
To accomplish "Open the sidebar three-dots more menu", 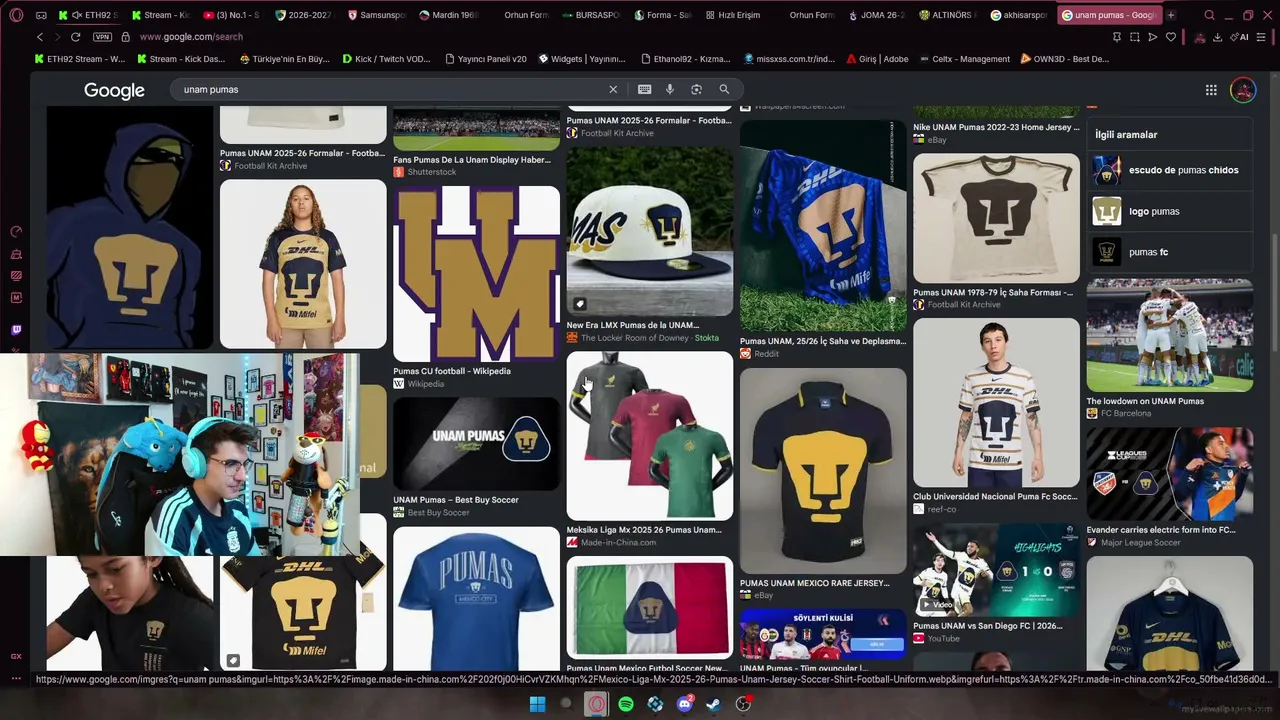I will pyautogui.click(x=16, y=679).
